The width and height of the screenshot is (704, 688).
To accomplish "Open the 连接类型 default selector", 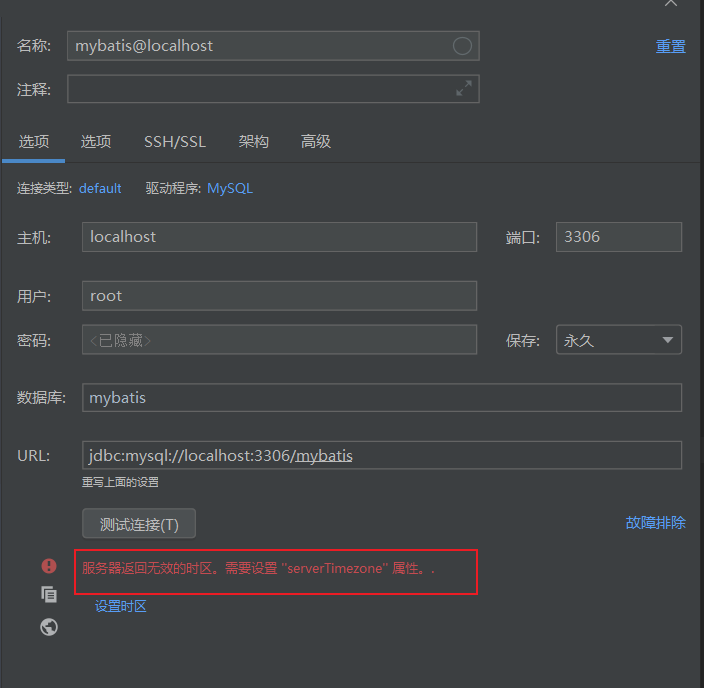I will 100,188.
